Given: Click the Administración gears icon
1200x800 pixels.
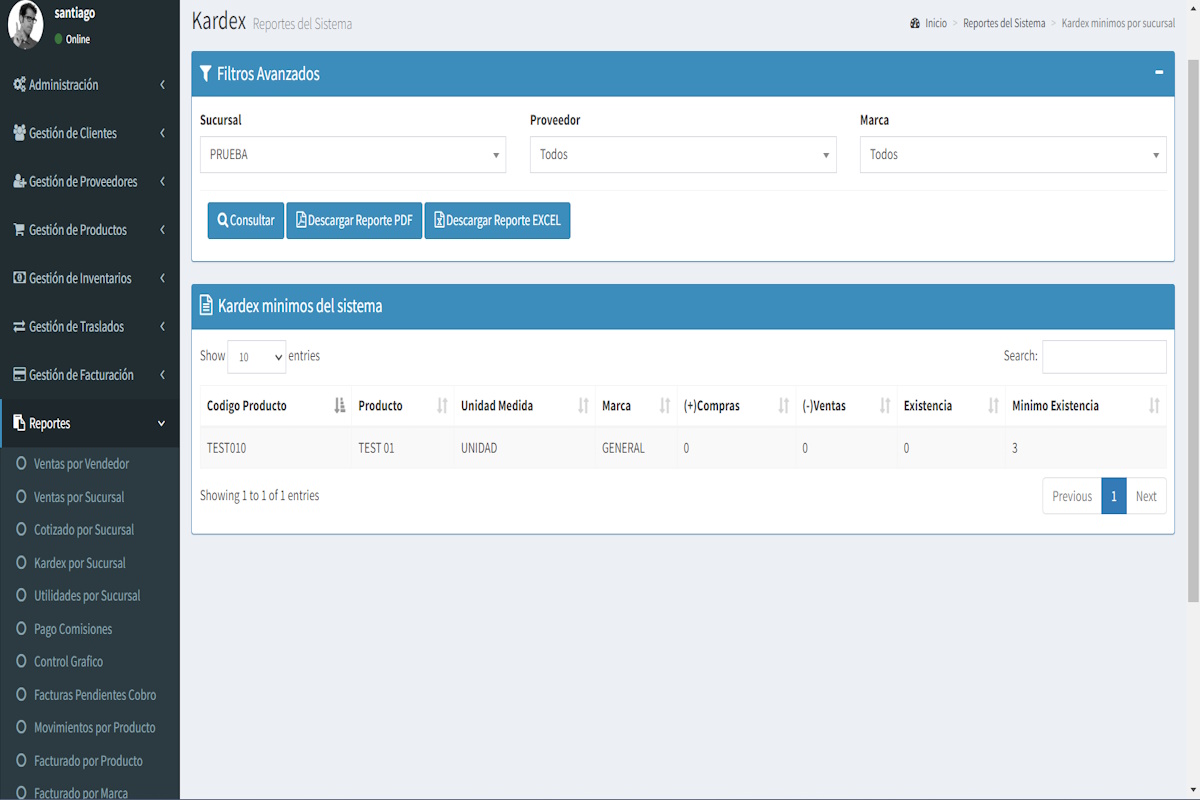Looking at the screenshot, I should [19, 85].
